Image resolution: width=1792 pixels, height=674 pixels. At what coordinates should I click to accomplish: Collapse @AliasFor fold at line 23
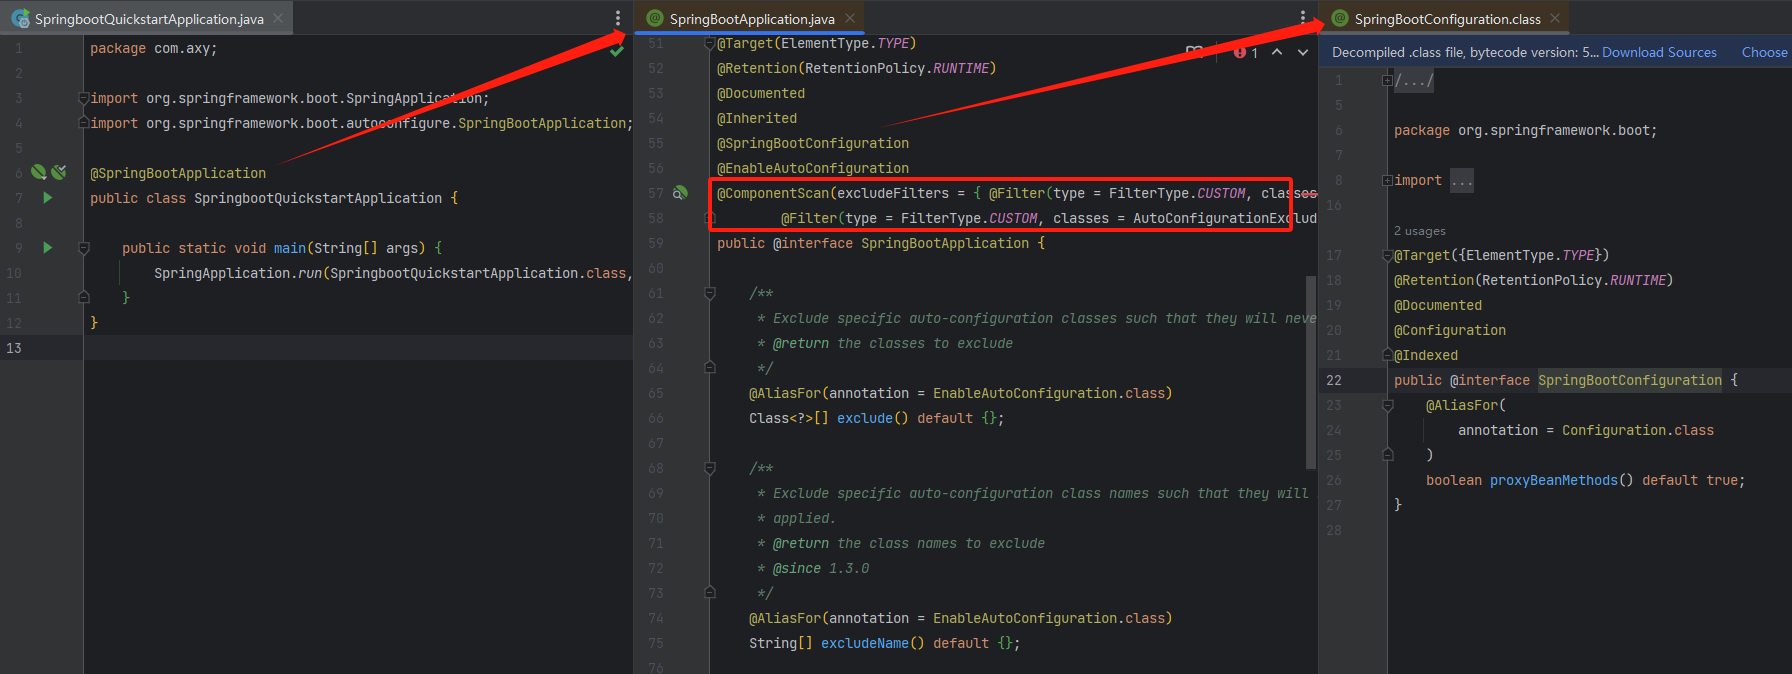pyautogui.click(x=1388, y=405)
